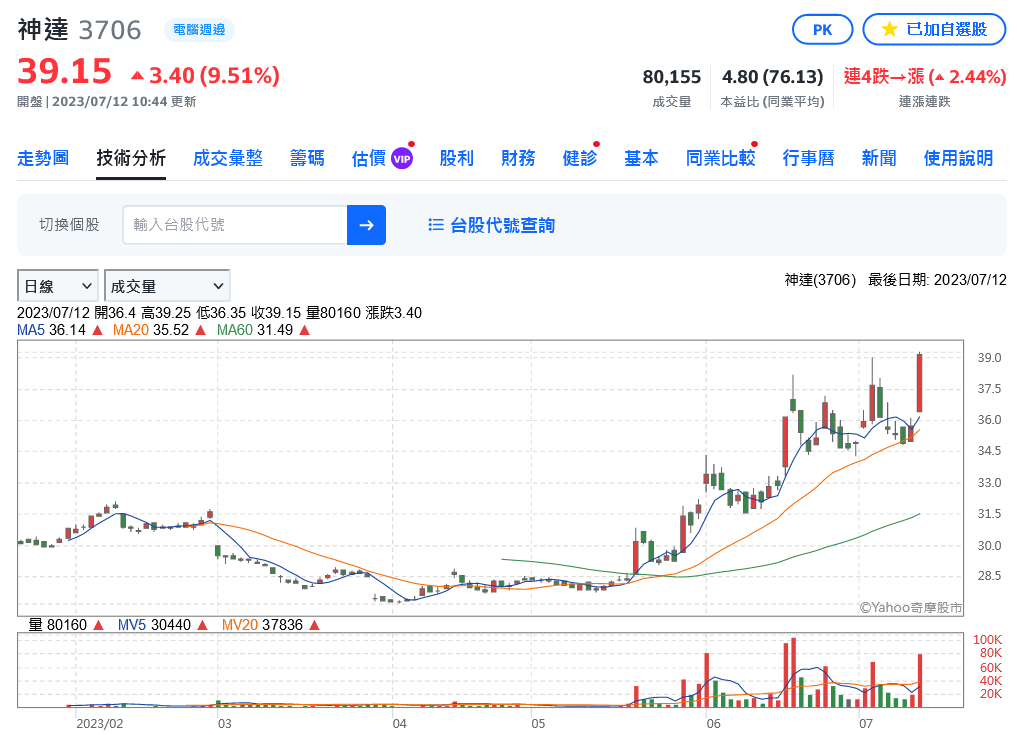This screenshot has width=1017, height=735.
Task: Open the 健診 tab
Action: click(x=580, y=158)
